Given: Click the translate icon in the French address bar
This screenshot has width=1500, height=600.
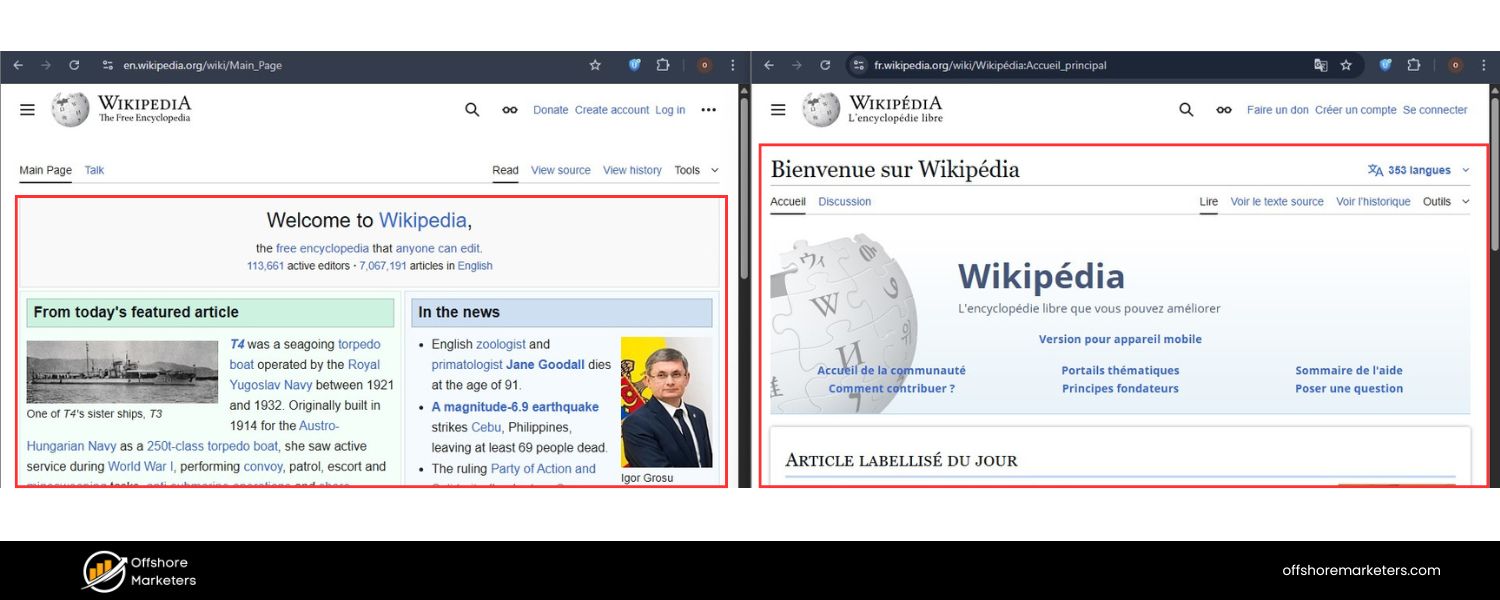Looking at the screenshot, I should (x=1320, y=64).
